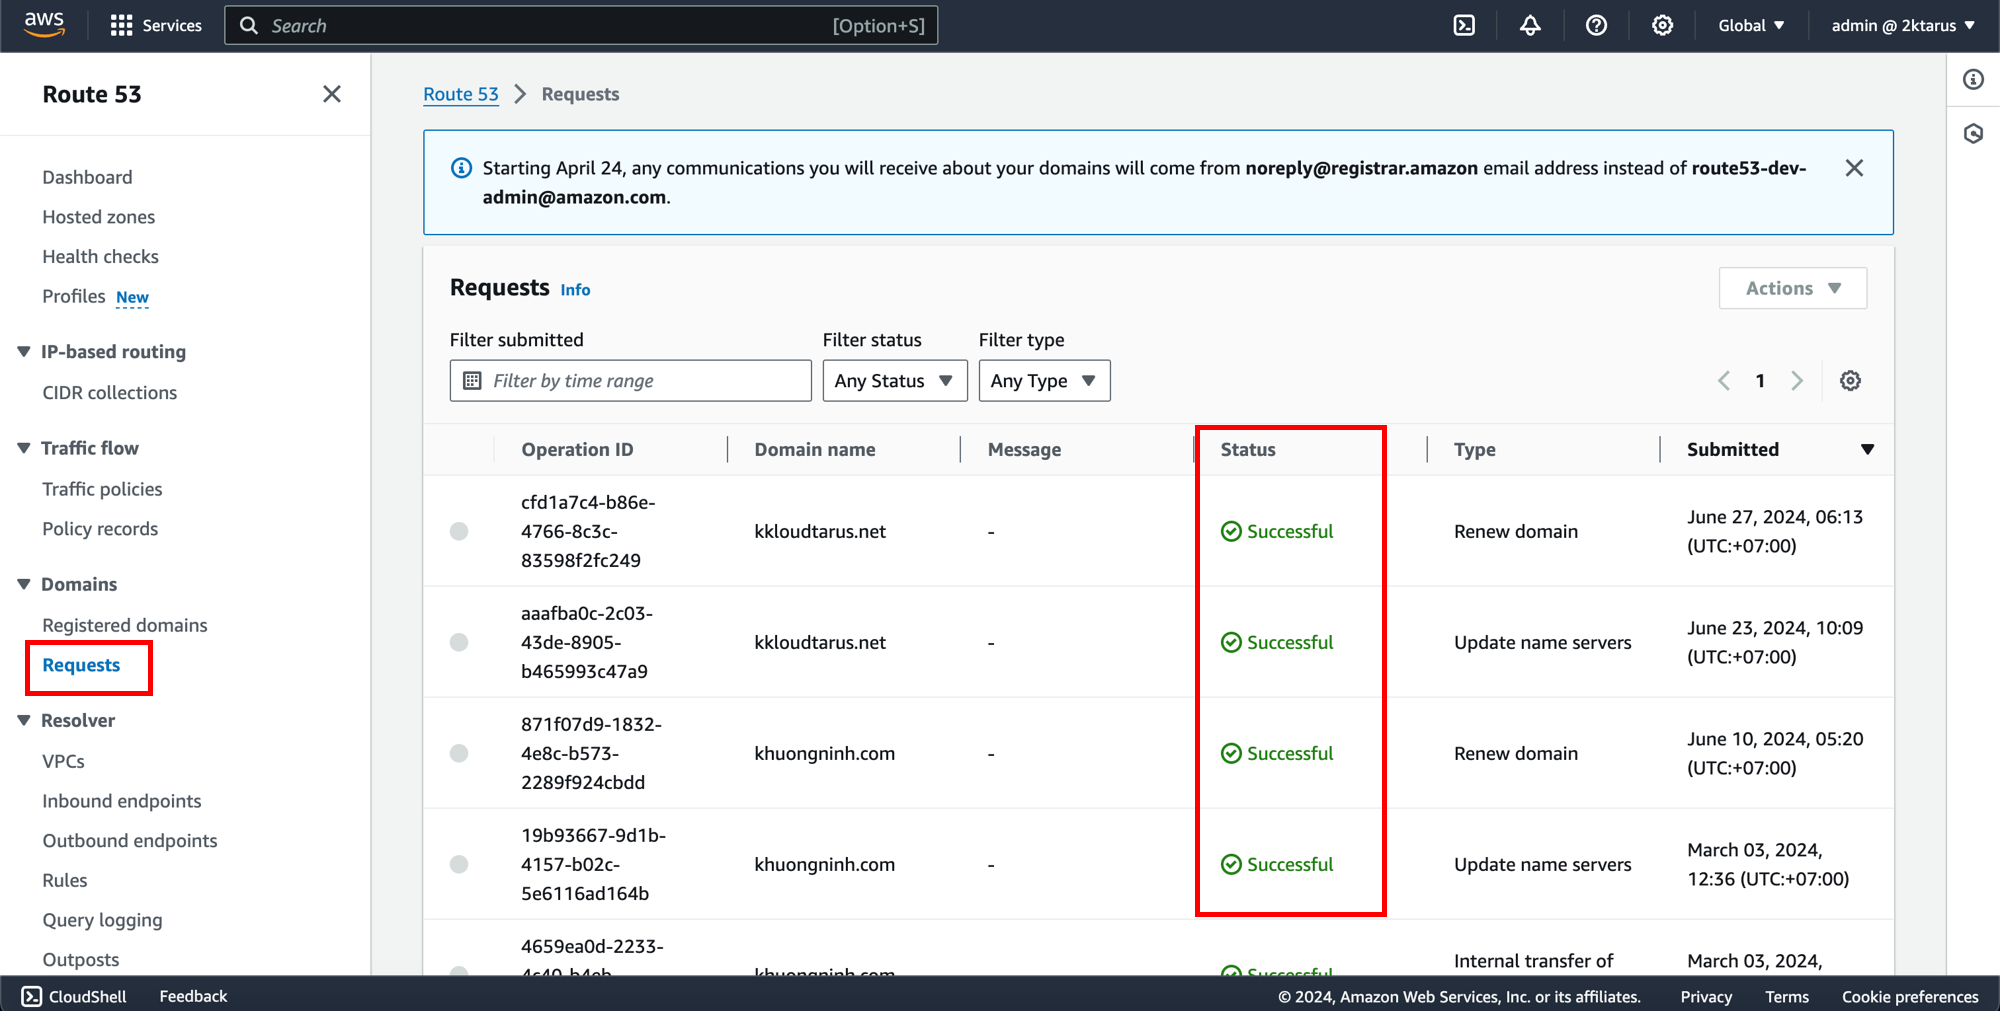Collapse the Resolver section

(x=23, y=720)
